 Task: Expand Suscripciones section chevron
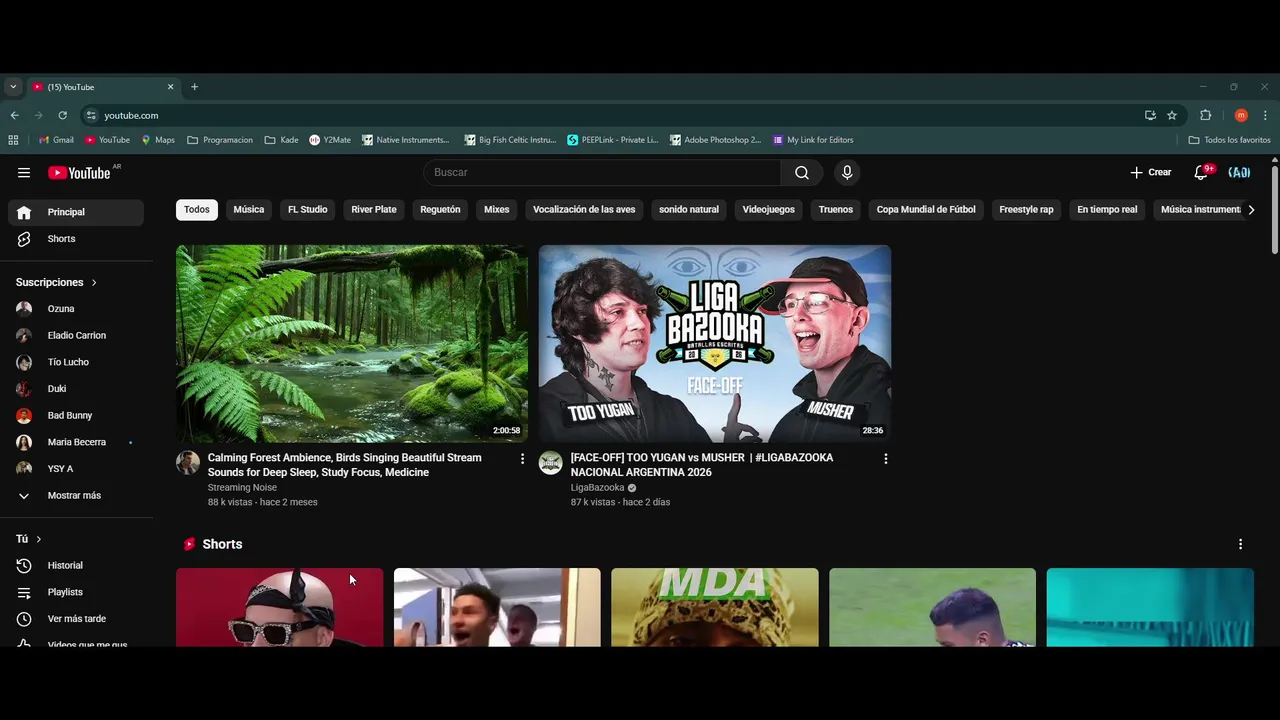[x=94, y=283]
